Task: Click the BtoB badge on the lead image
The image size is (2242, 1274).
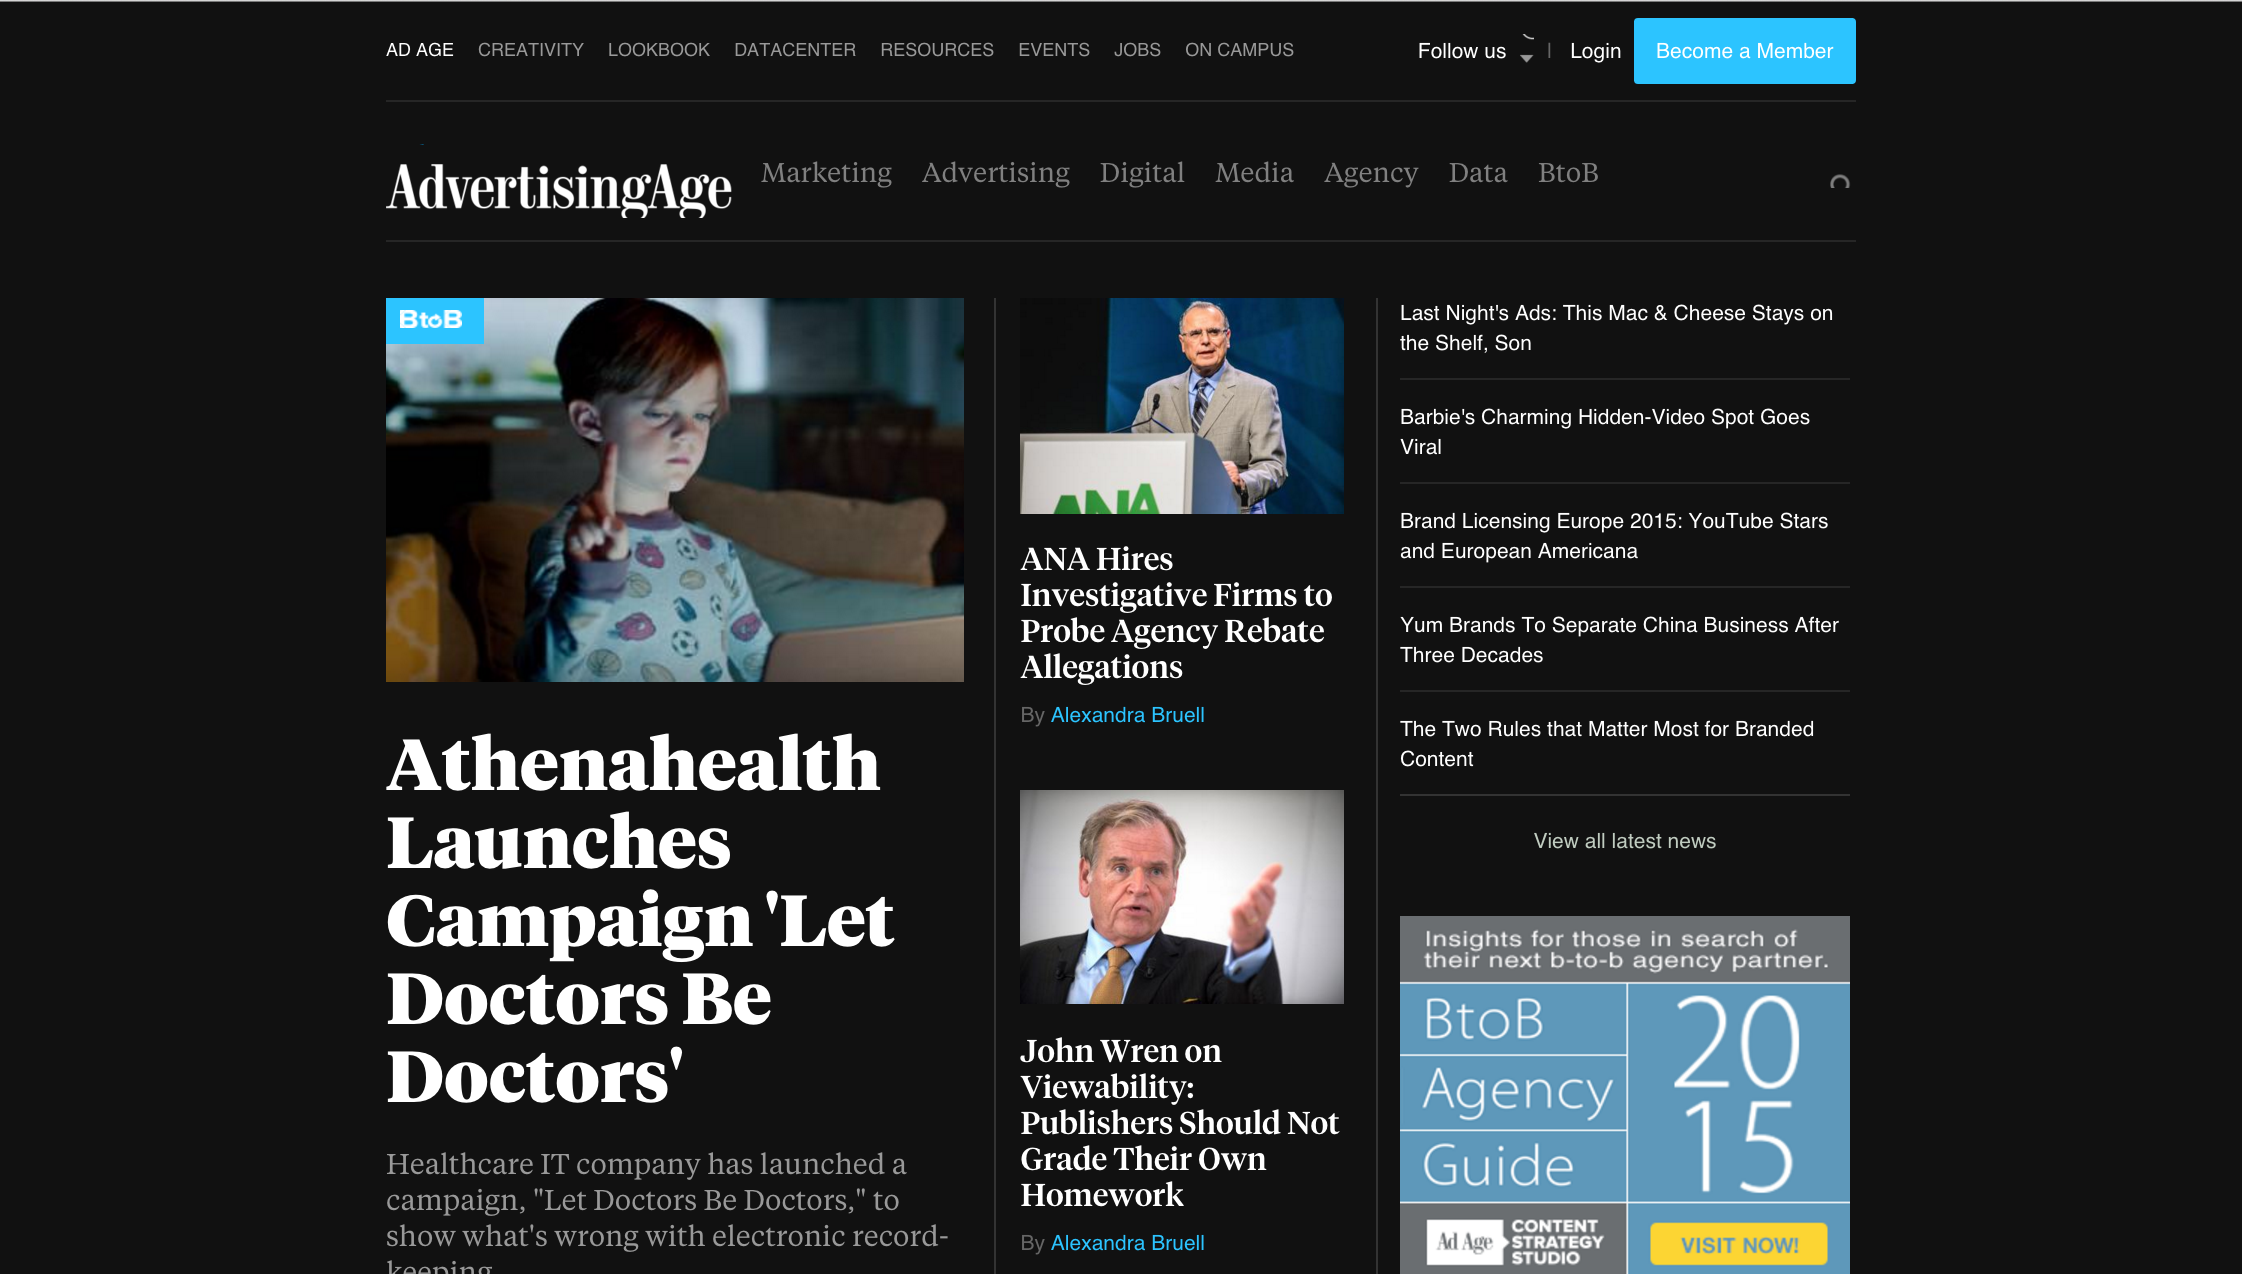Action: point(434,320)
